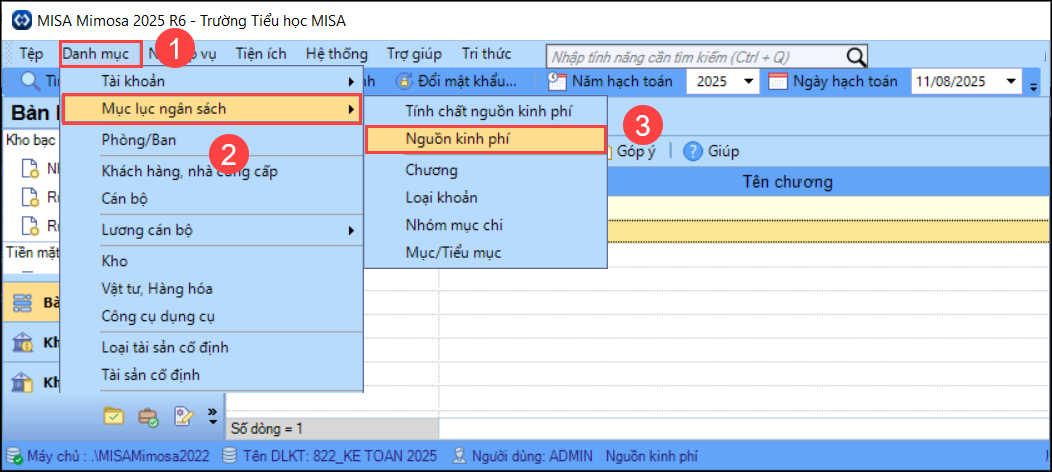Click the Đổi mật khẩu... toolbar button
This screenshot has width=1052, height=472.
(x=458, y=82)
